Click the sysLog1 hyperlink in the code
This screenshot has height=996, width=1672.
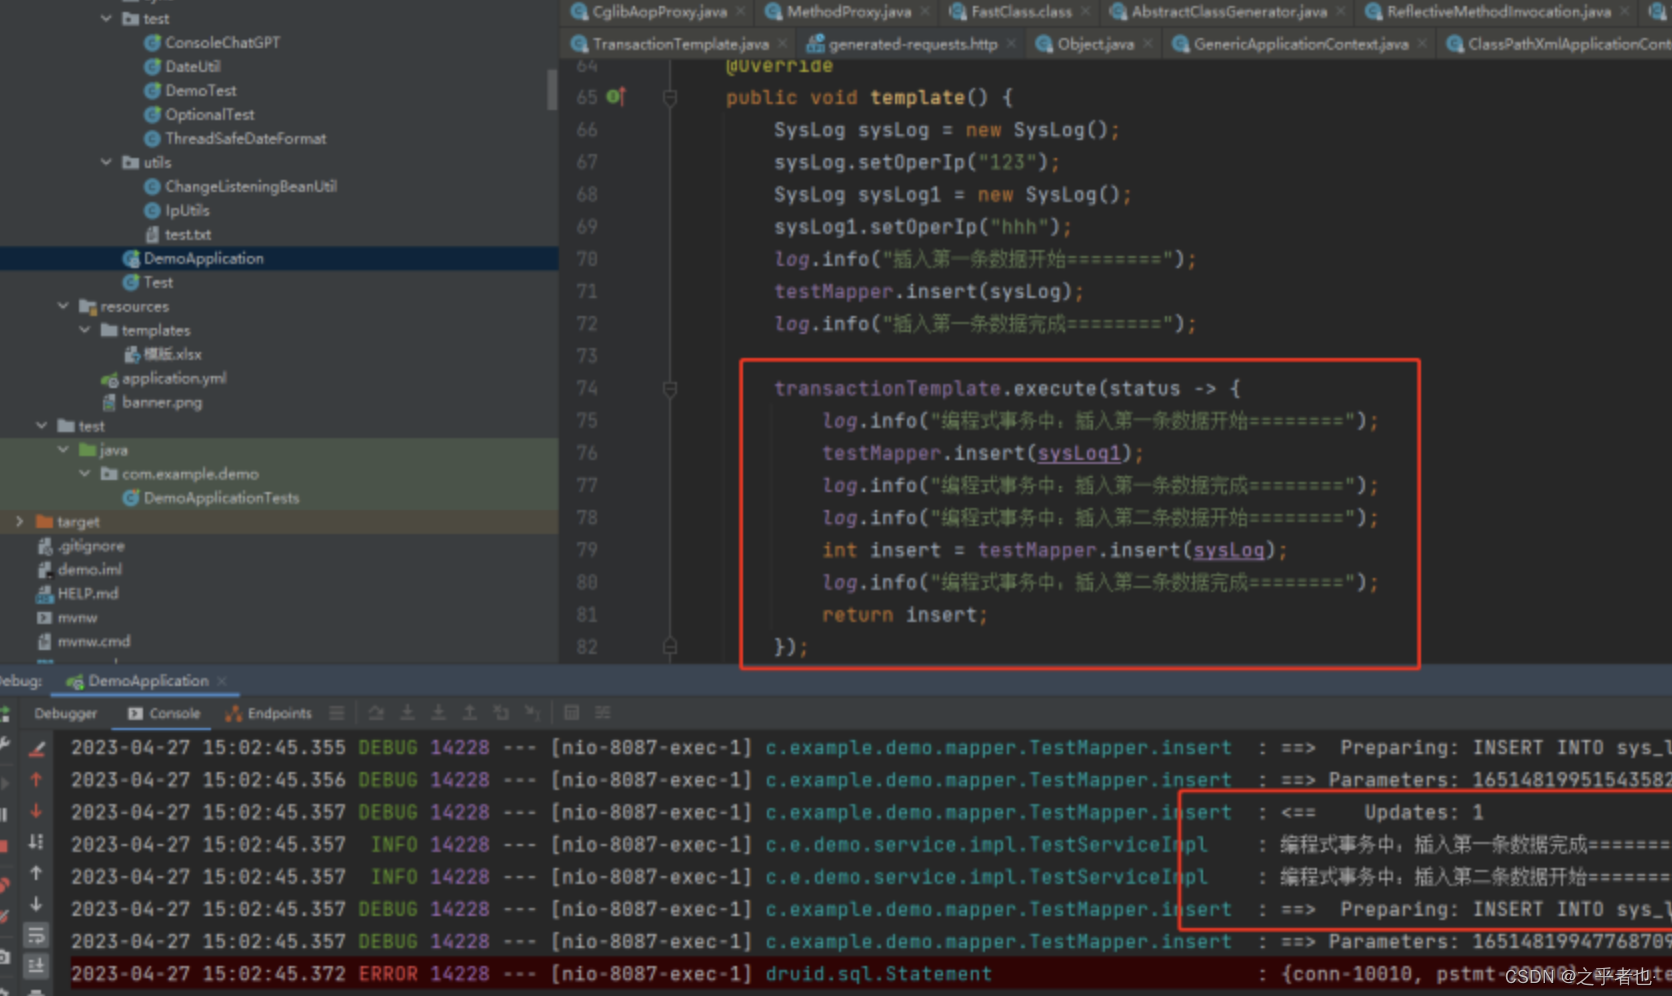(x=1080, y=453)
